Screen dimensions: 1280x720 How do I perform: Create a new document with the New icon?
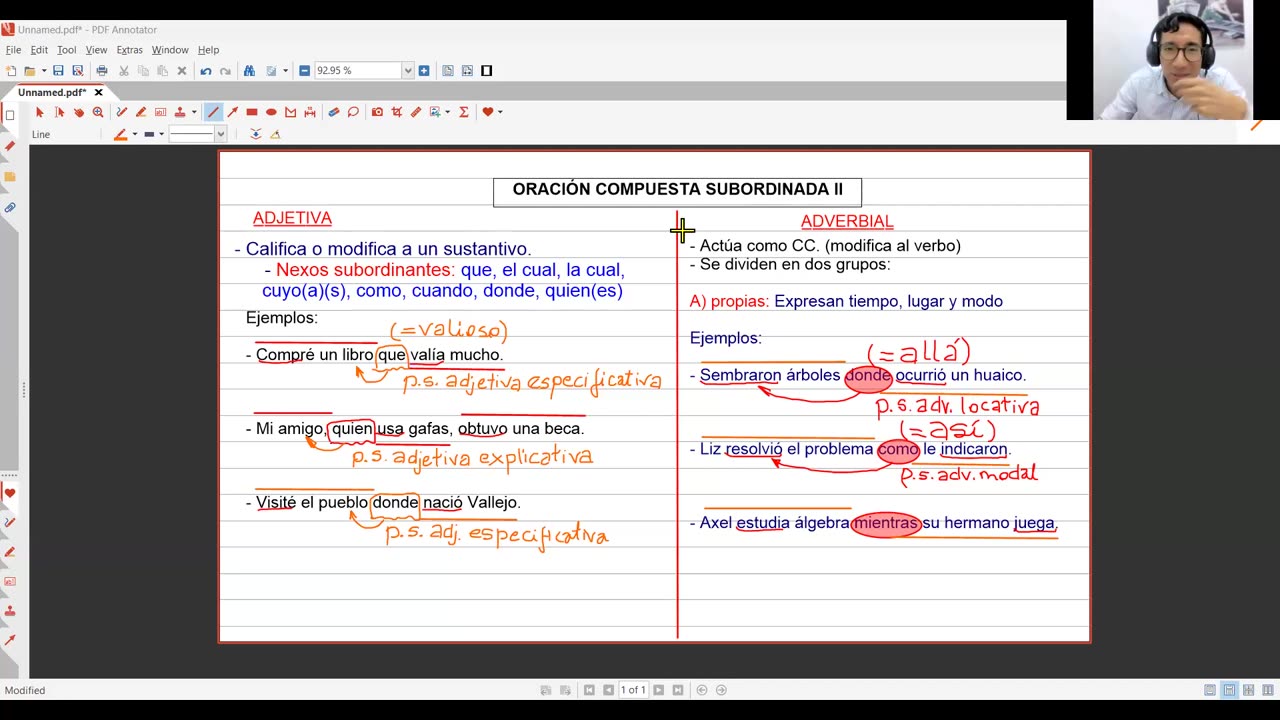click(11, 71)
